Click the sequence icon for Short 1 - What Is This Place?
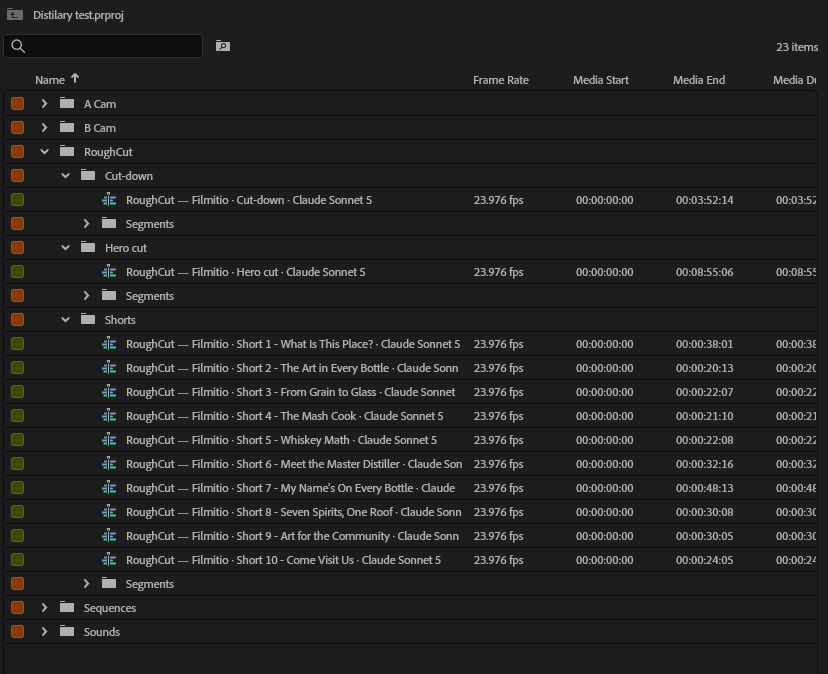Screen dimensions: 828x674 pyautogui.click(x=109, y=343)
